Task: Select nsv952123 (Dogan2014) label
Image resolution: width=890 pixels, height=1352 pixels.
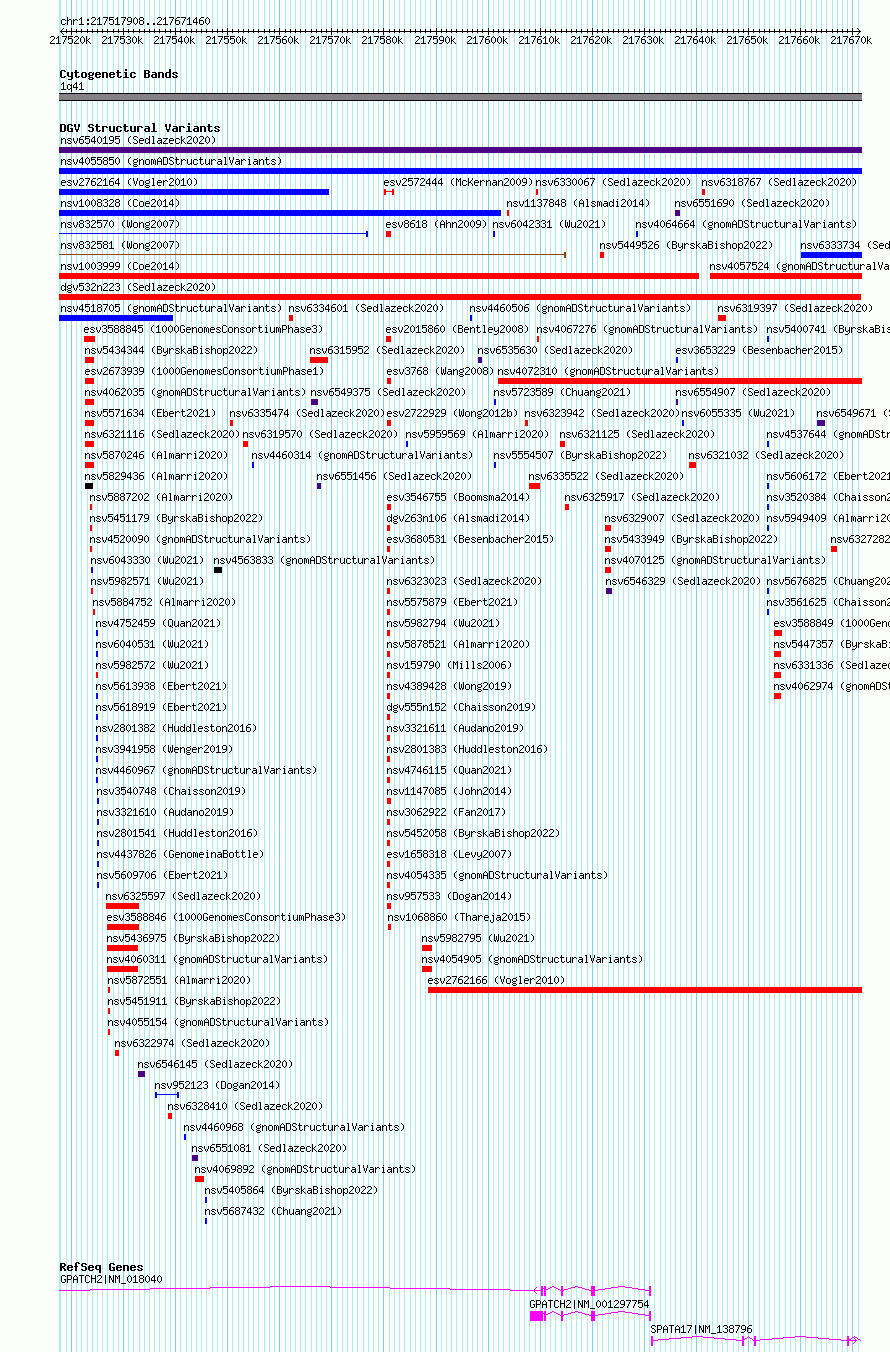Action: click(x=218, y=1085)
